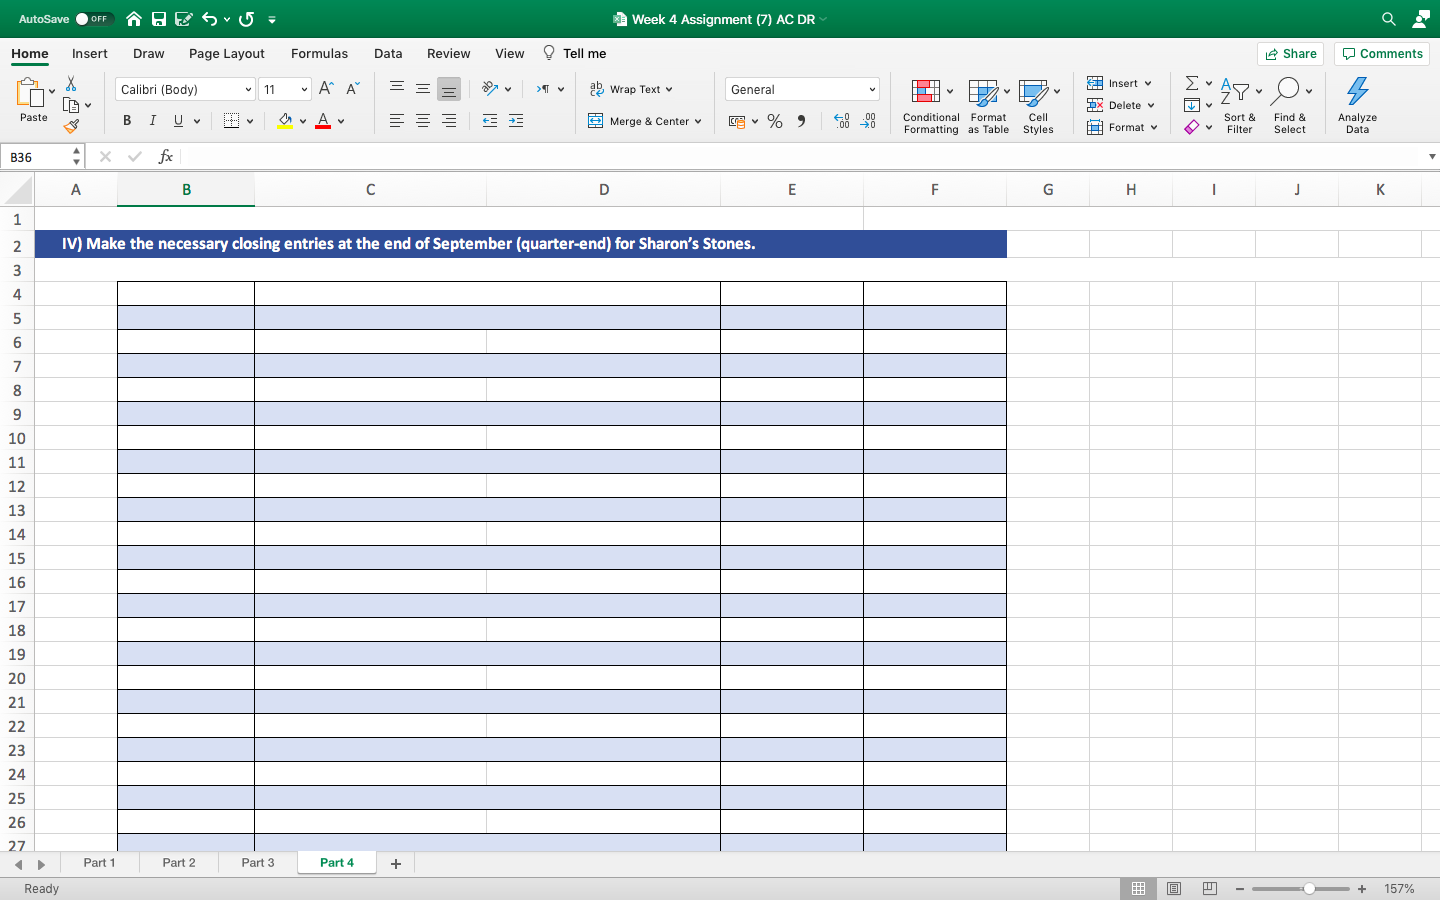Image resolution: width=1440 pixels, height=900 pixels.
Task: Click Analyze Data button
Action: coord(1357,107)
